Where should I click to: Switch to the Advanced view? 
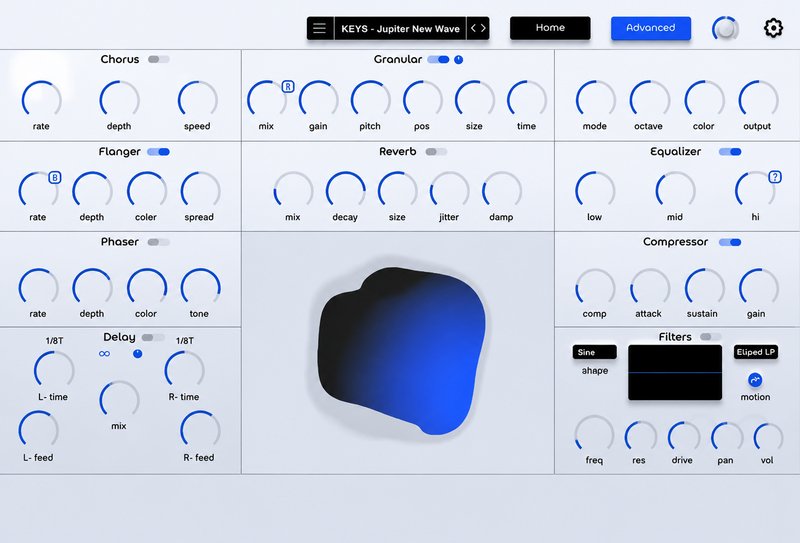[651, 28]
